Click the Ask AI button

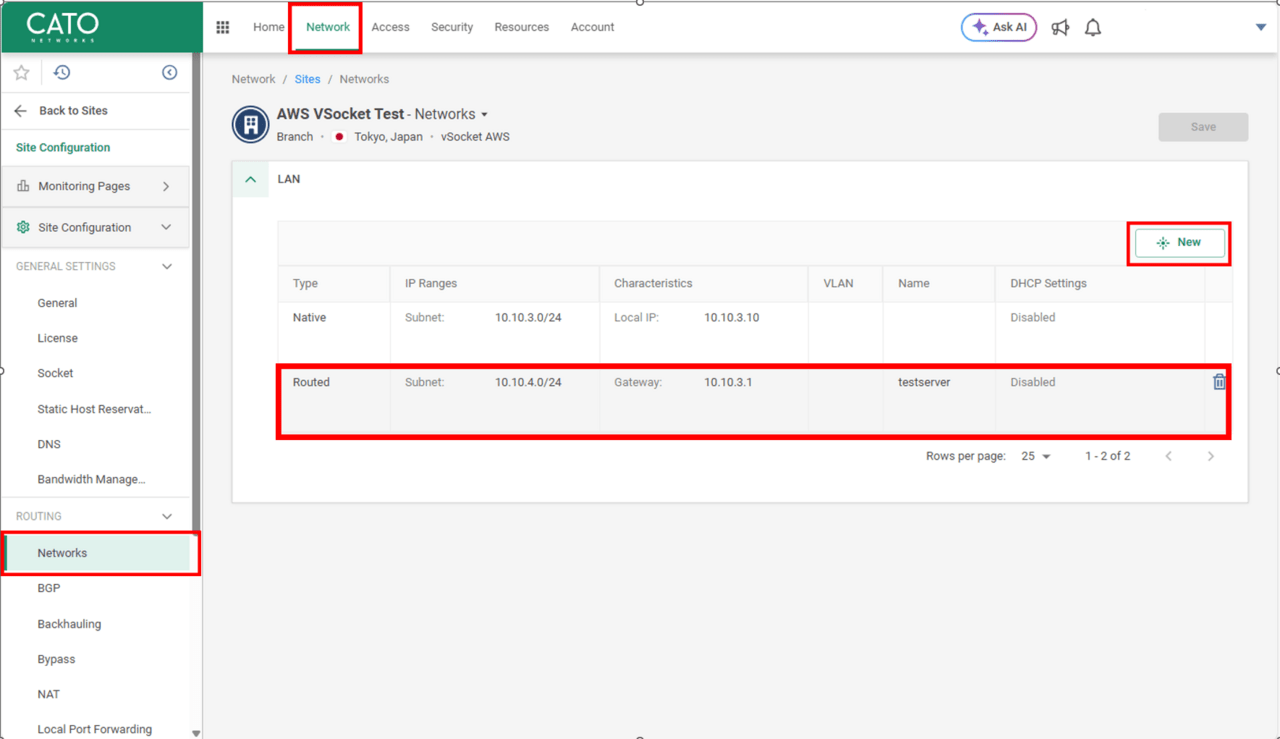[x=999, y=27]
